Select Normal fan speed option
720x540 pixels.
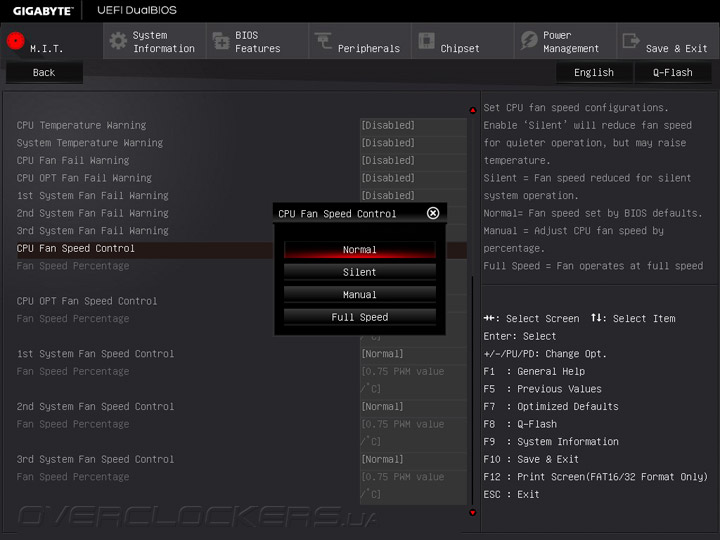point(360,250)
